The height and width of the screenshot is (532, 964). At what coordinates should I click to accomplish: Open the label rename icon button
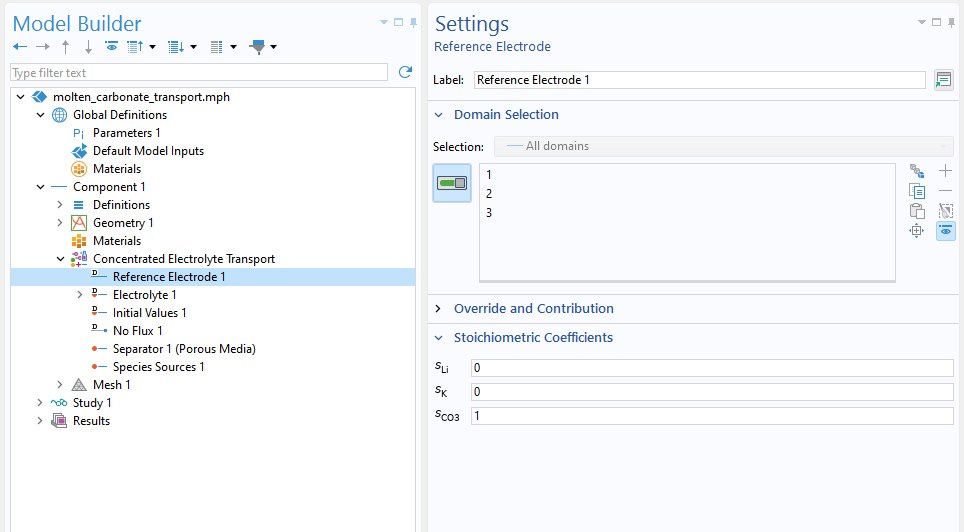pyautogui.click(x=943, y=80)
